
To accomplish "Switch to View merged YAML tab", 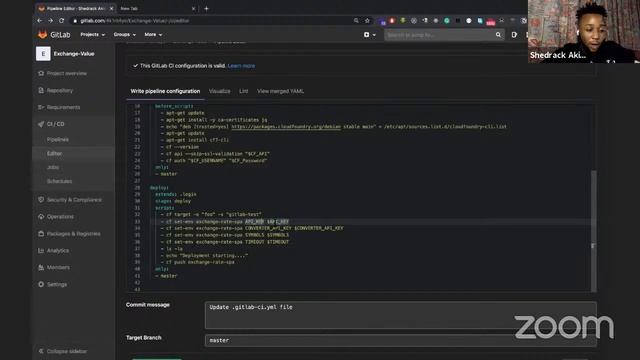I will (280, 91).
